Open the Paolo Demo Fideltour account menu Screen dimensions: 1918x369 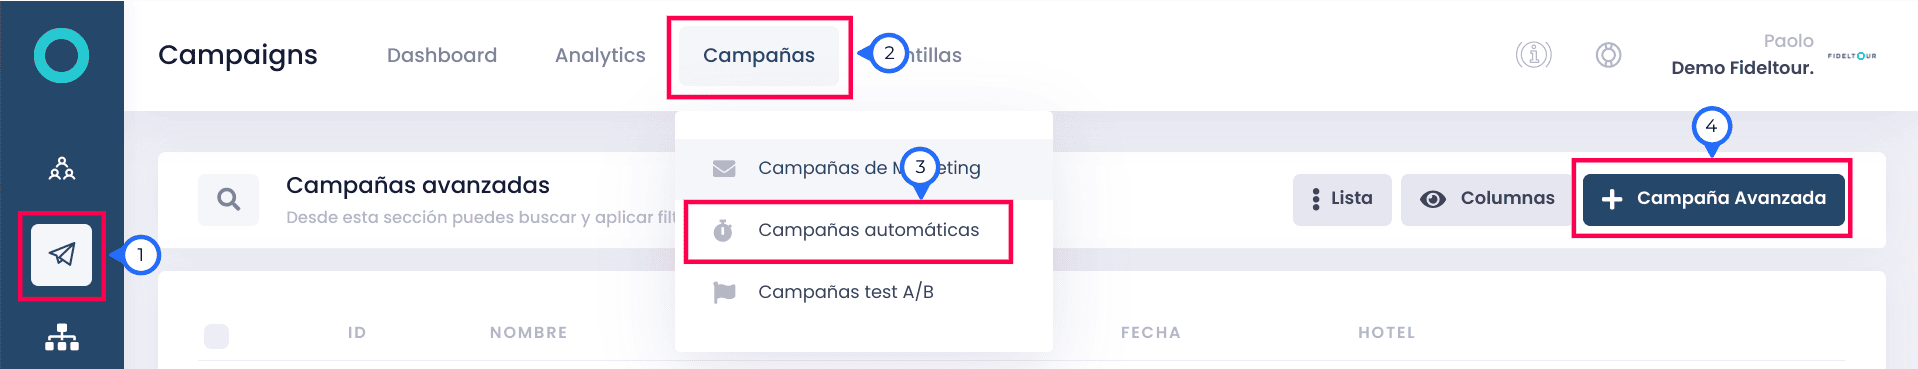(x=1742, y=55)
